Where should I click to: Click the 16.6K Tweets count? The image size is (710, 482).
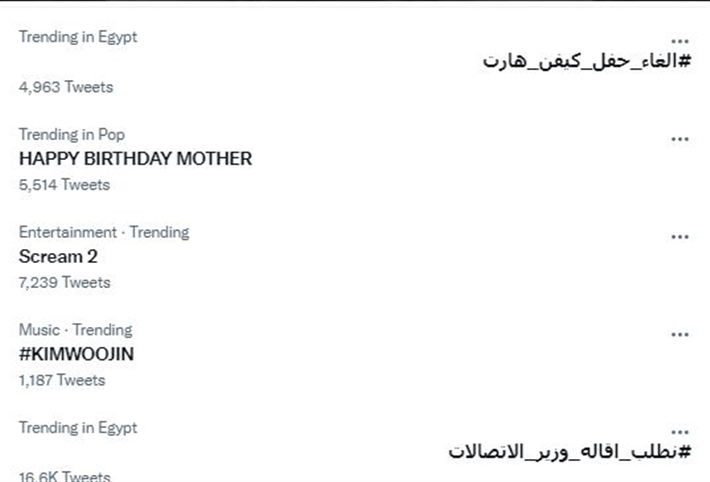point(64,476)
